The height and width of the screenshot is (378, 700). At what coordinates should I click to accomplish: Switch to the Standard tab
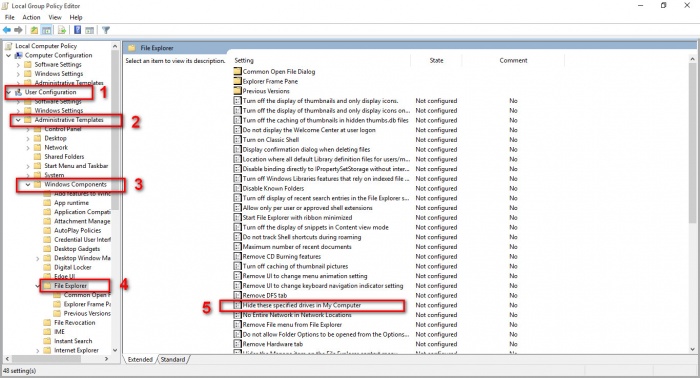tap(173, 359)
